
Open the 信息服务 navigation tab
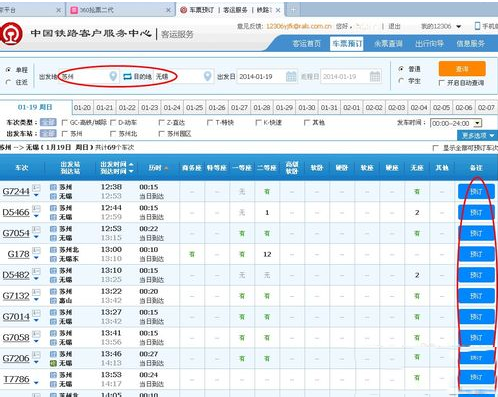(x=470, y=44)
